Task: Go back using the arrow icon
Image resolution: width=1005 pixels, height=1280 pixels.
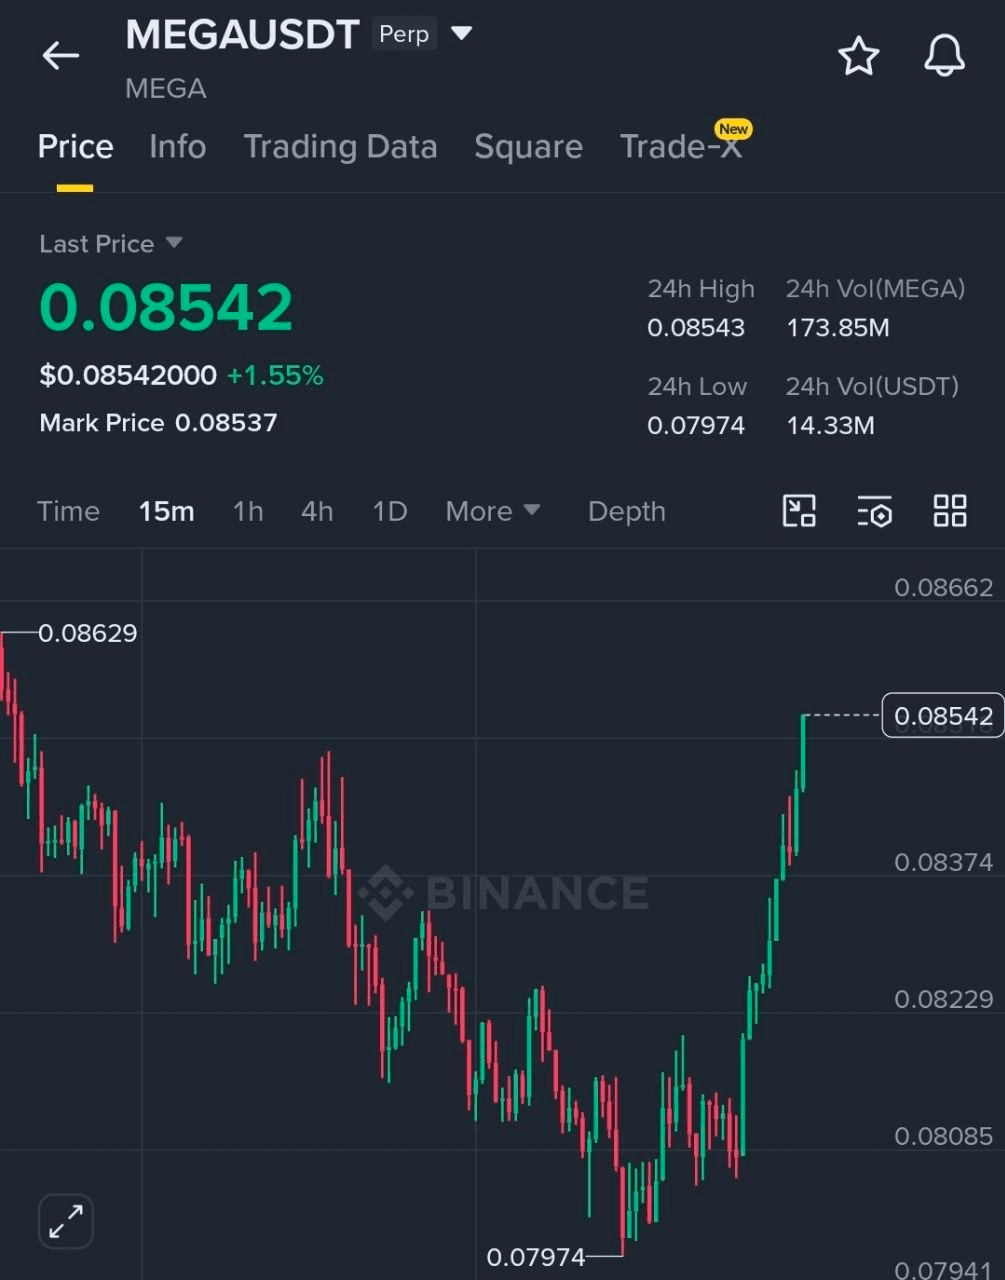Action: click(60, 55)
